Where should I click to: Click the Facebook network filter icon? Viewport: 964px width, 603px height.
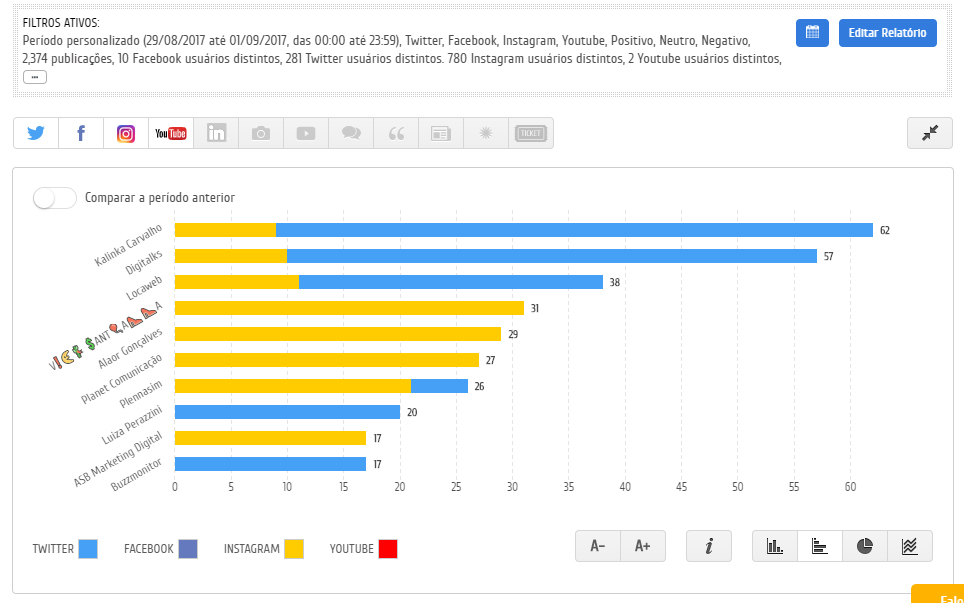(81, 133)
